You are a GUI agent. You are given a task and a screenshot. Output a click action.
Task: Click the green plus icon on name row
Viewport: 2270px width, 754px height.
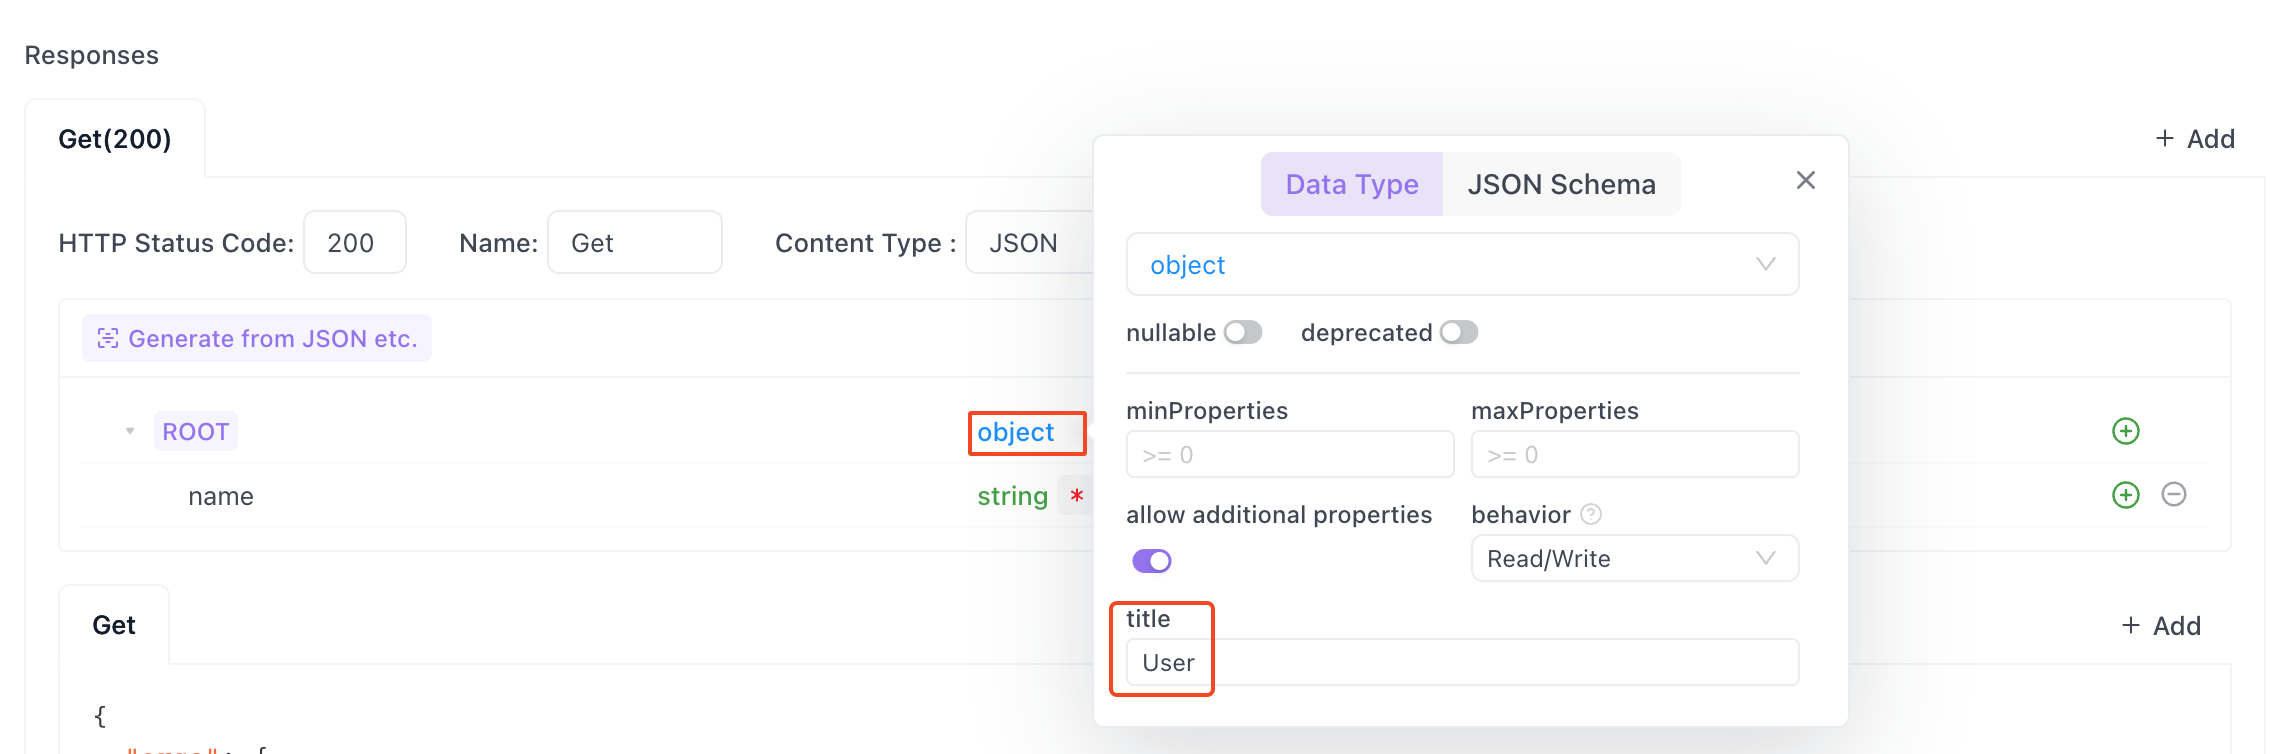(2125, 495)
